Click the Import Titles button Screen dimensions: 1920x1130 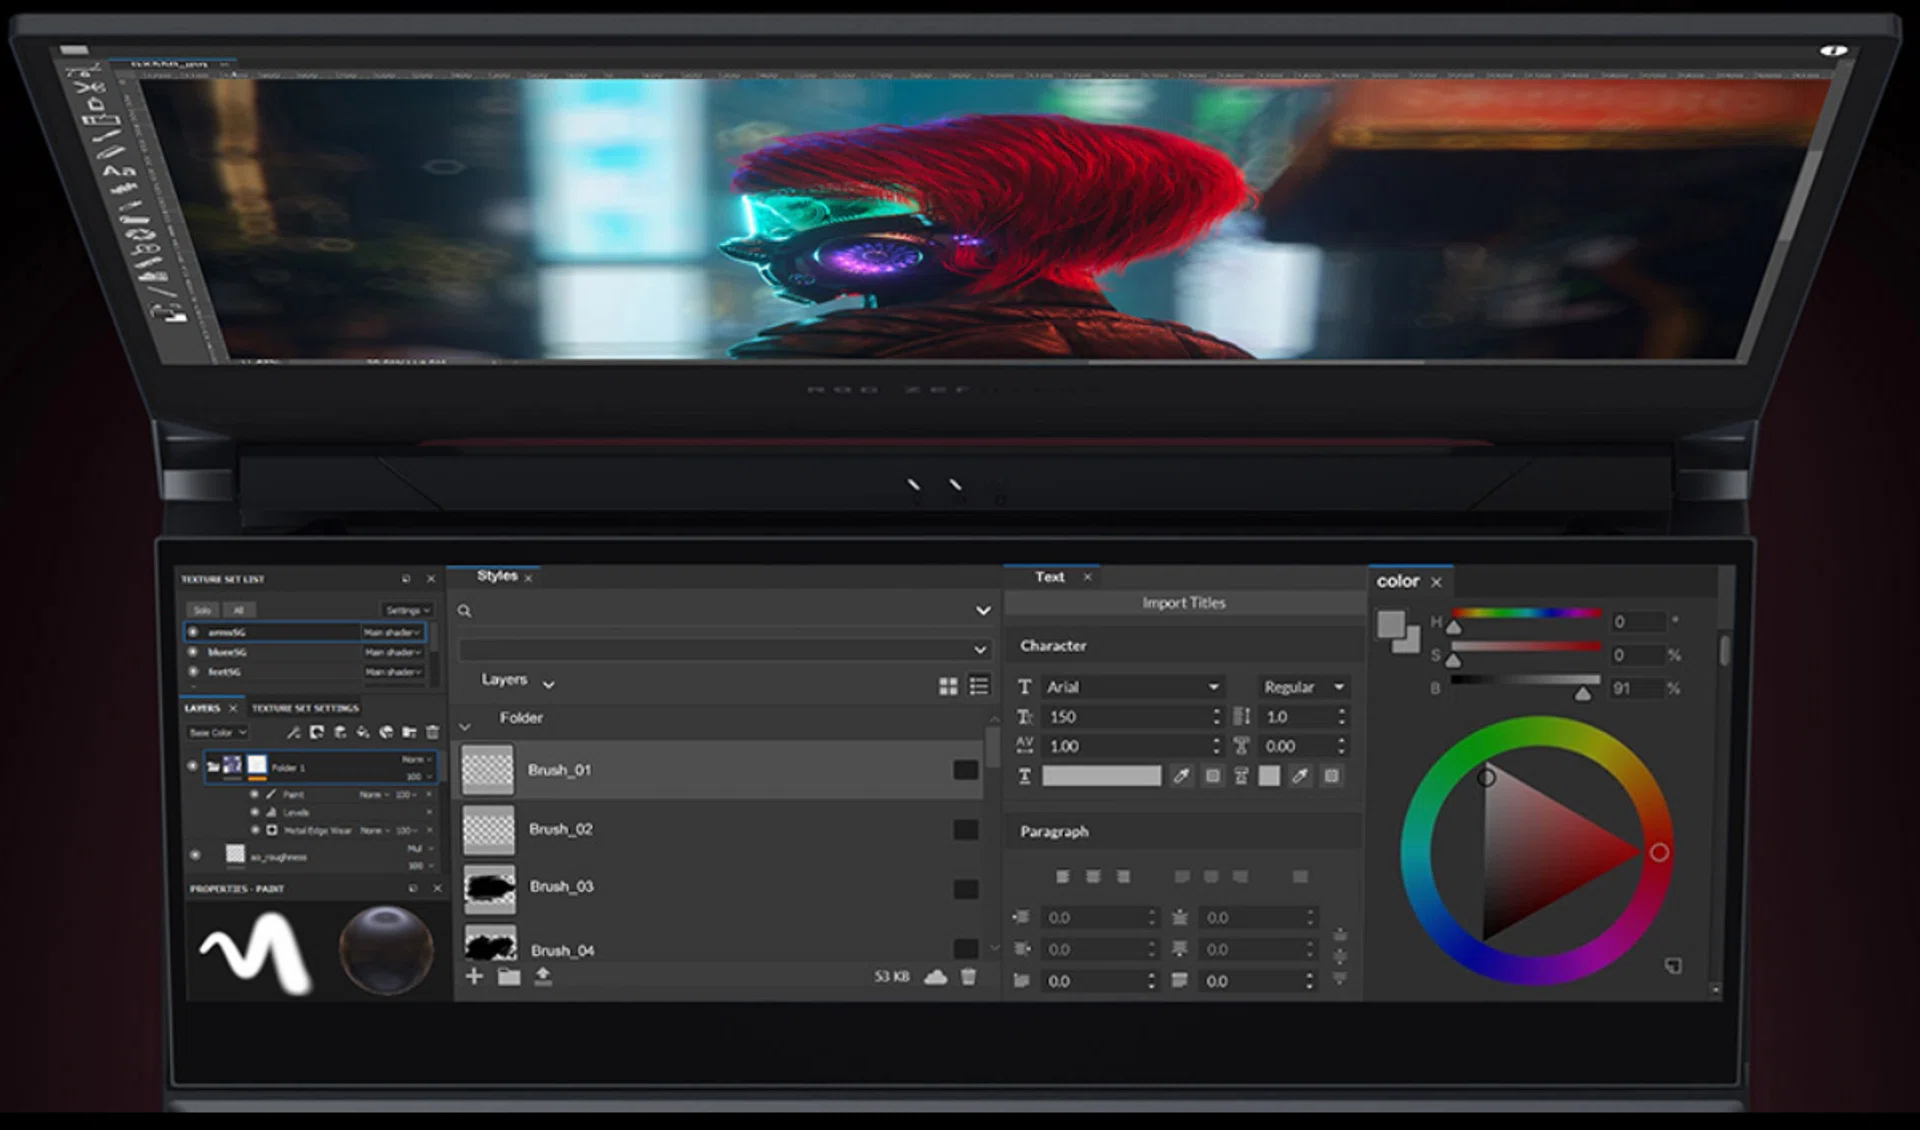point(1183,603)
